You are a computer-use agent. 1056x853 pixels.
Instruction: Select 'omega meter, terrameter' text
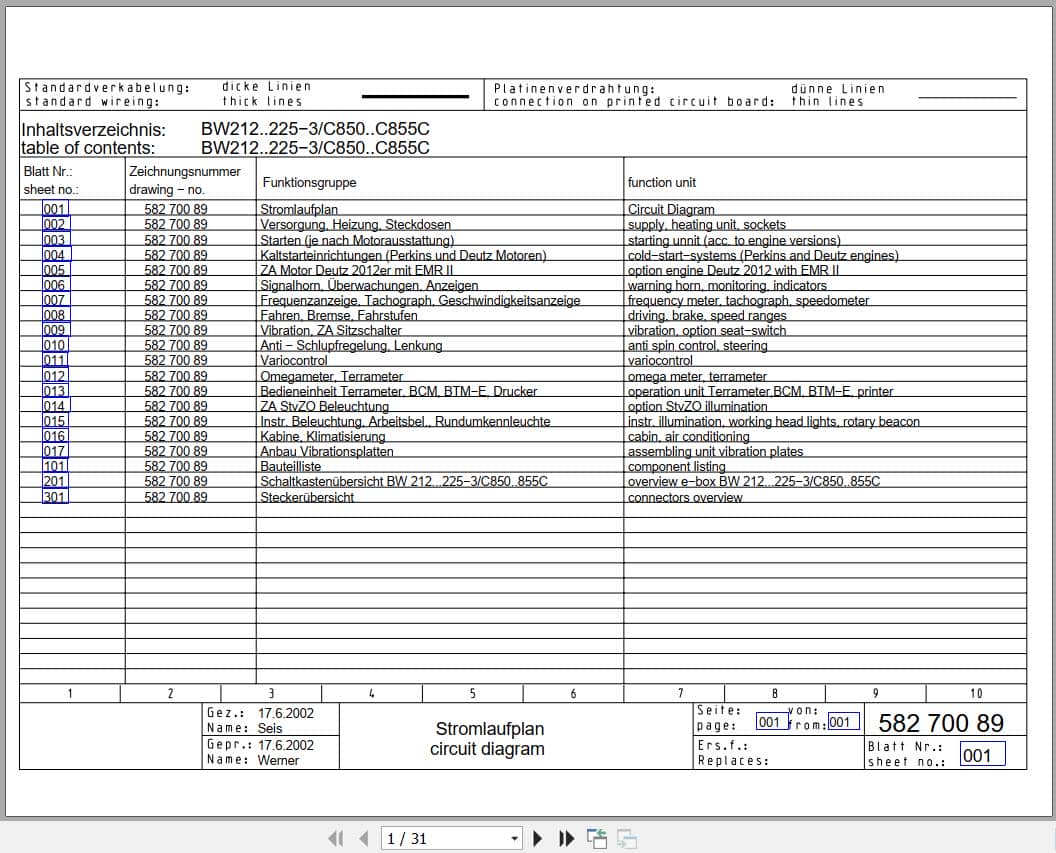click(697, 376)
